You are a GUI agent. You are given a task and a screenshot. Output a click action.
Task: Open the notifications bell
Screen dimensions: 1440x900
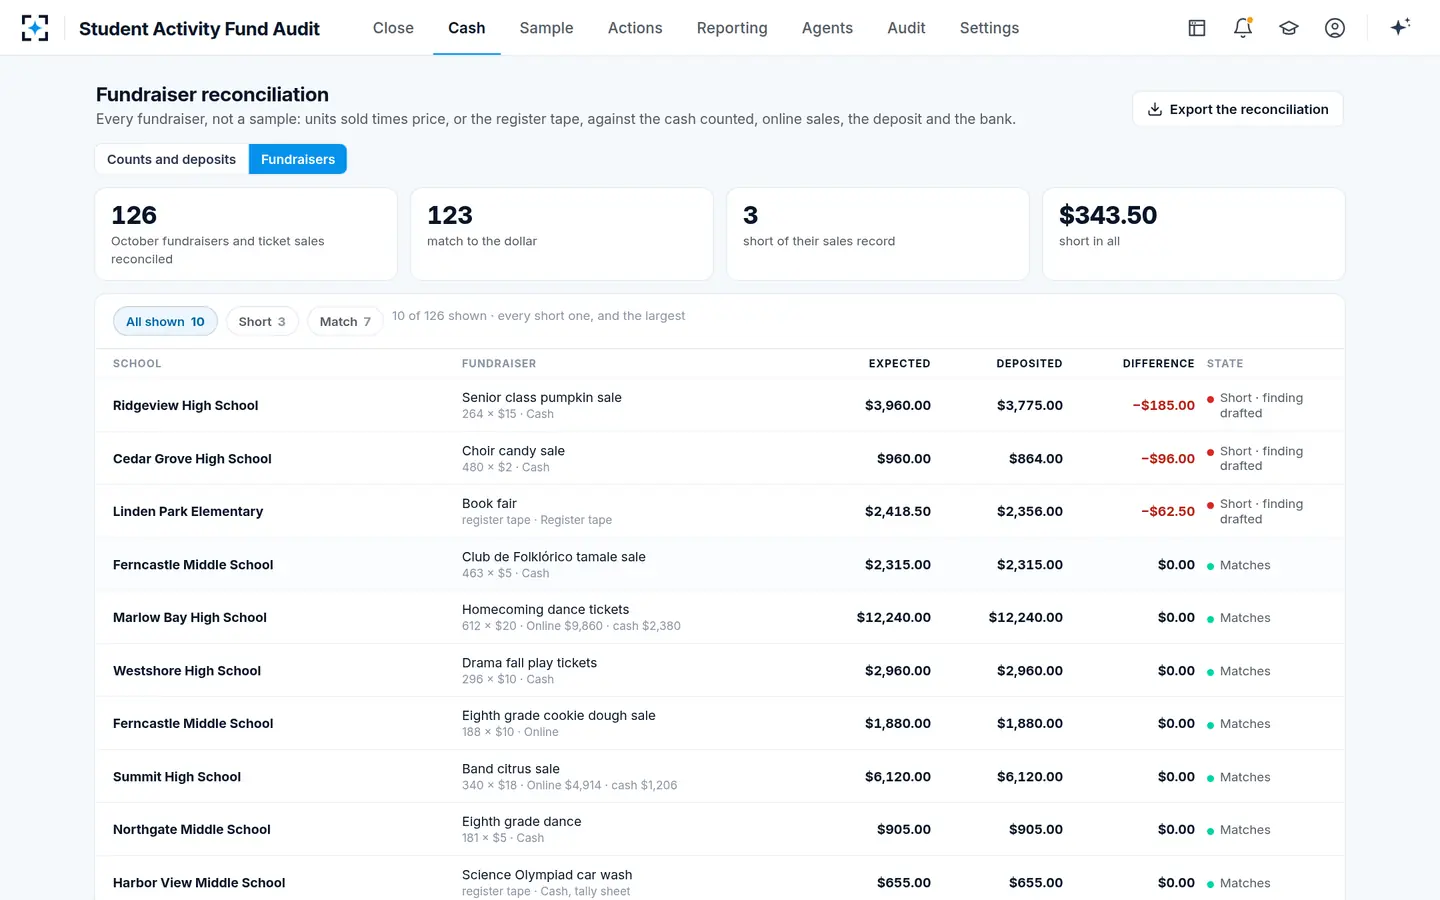pos(1243,28)
